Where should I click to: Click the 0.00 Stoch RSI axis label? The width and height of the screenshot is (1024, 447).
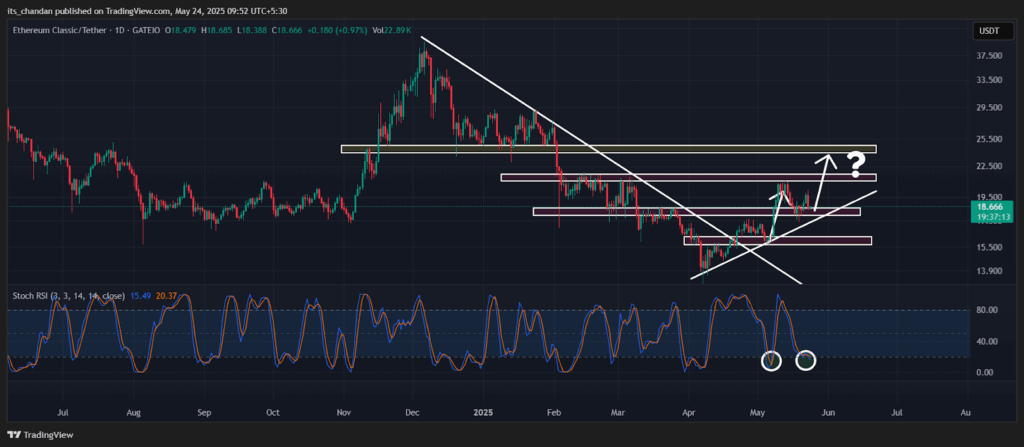(984, 372)
